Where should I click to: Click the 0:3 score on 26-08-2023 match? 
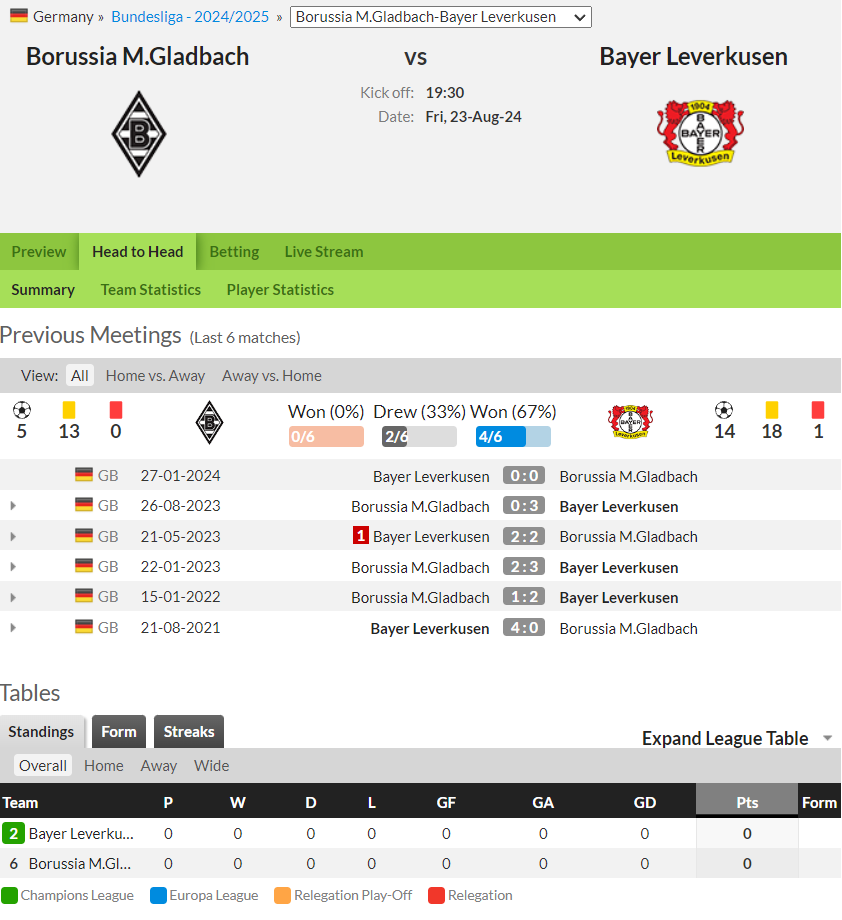tap(524, 506)
